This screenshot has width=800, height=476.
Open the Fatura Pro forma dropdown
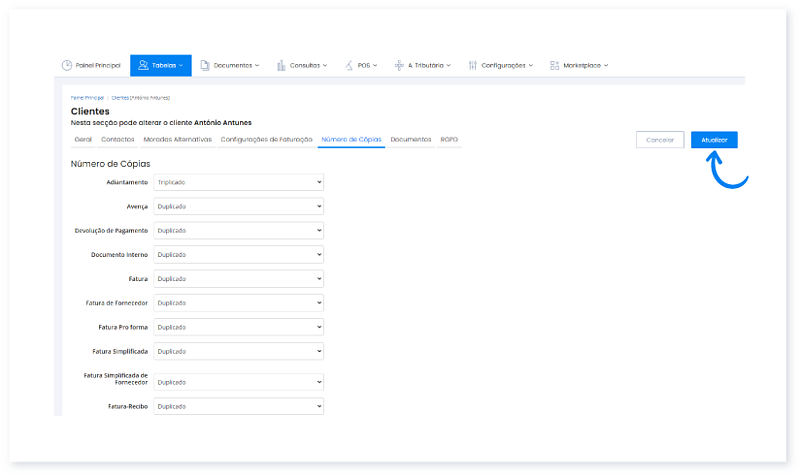click(239, 327)
